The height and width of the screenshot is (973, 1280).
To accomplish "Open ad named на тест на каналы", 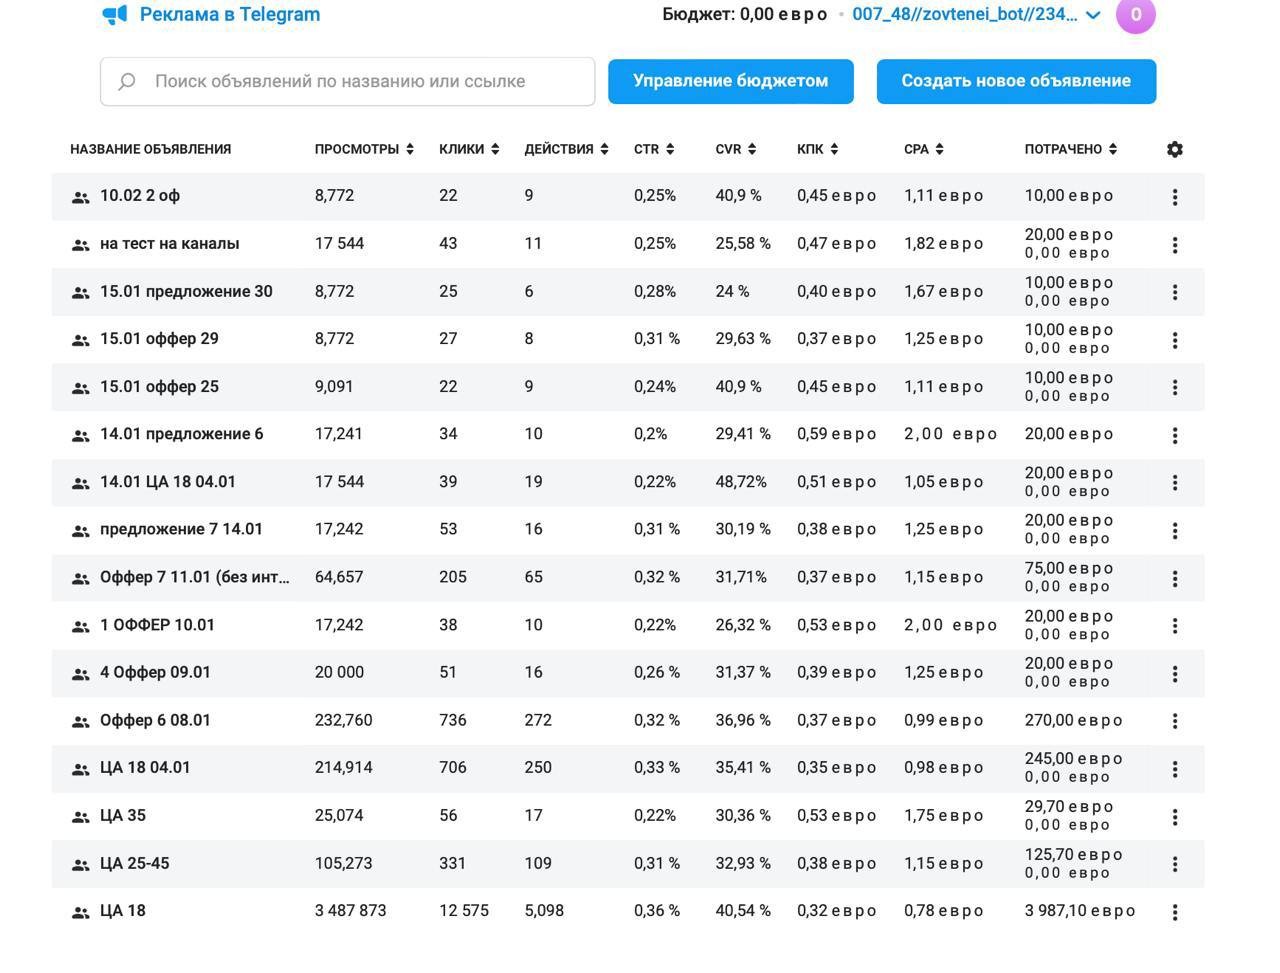I will [x=169, y=244].
